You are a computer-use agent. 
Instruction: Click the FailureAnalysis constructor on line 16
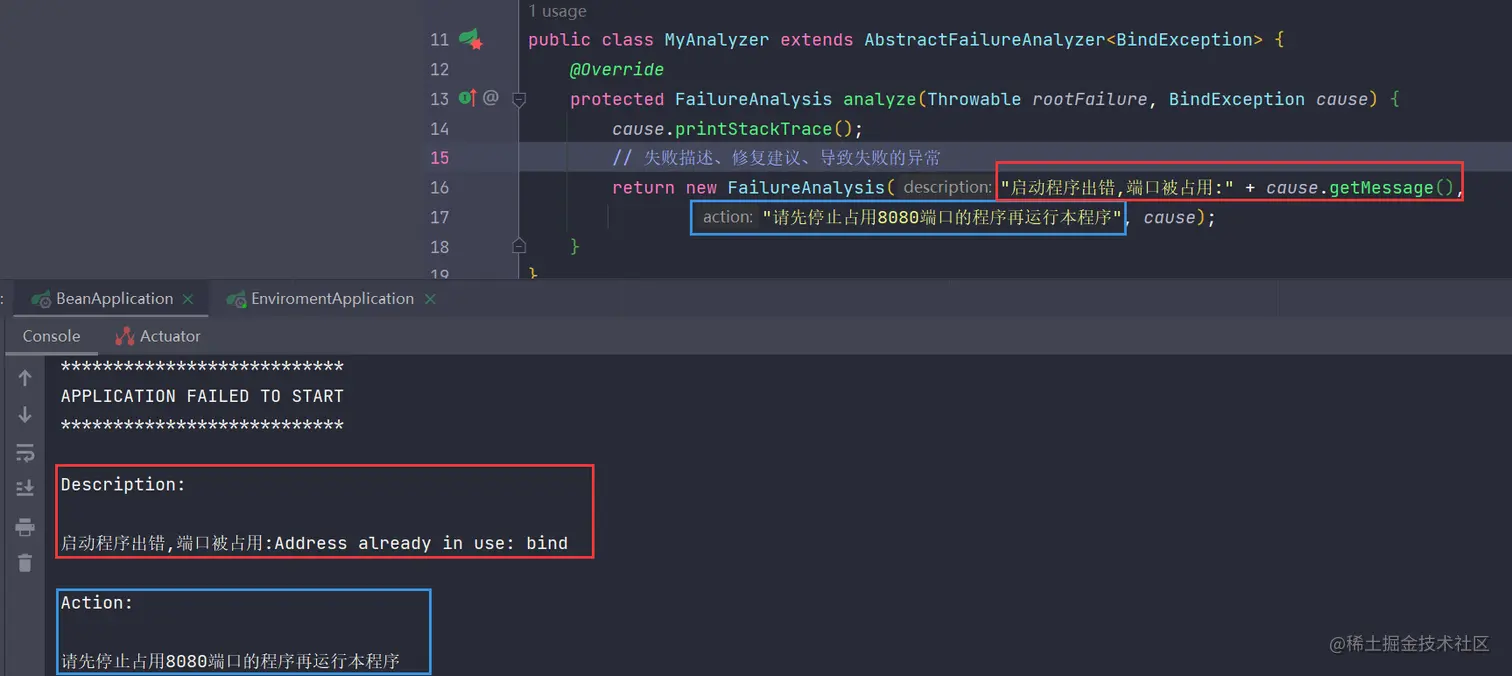pyautogui.click(x=806, y=188)
